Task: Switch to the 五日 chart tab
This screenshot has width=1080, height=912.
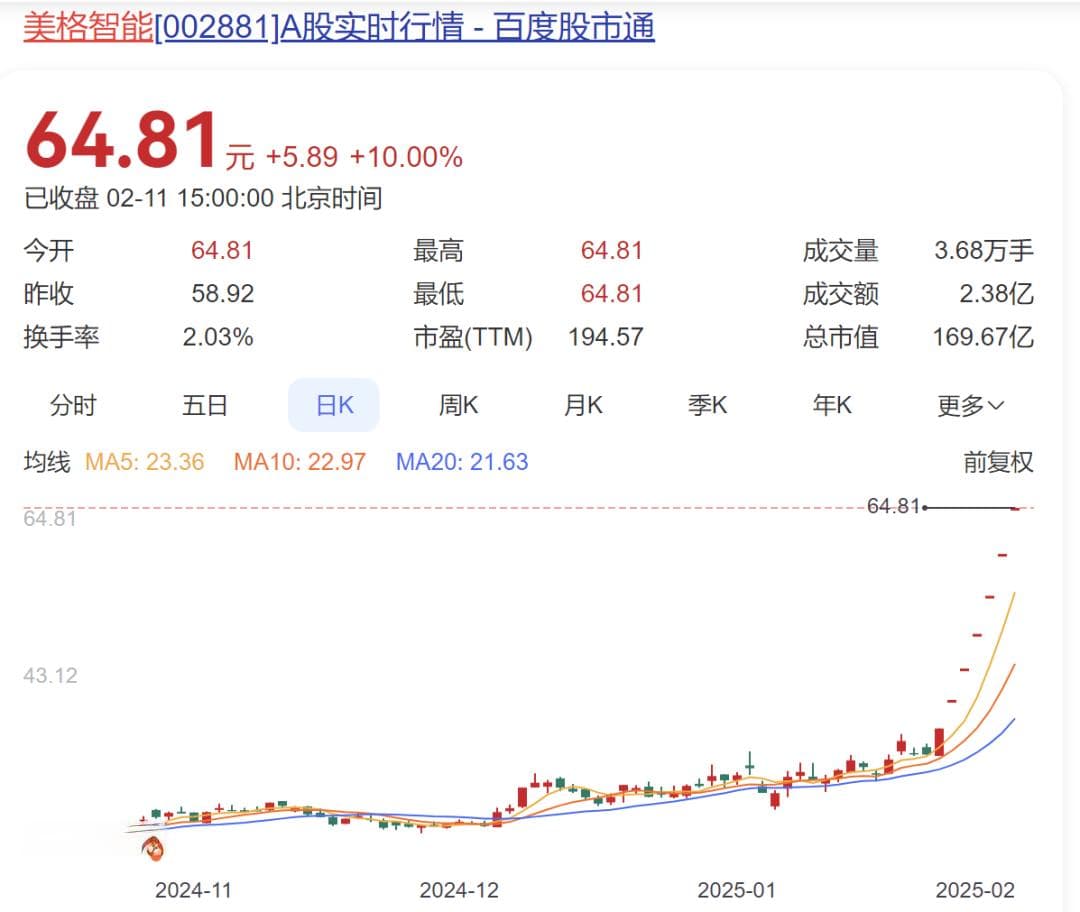Action: click(x=205, y=405)
